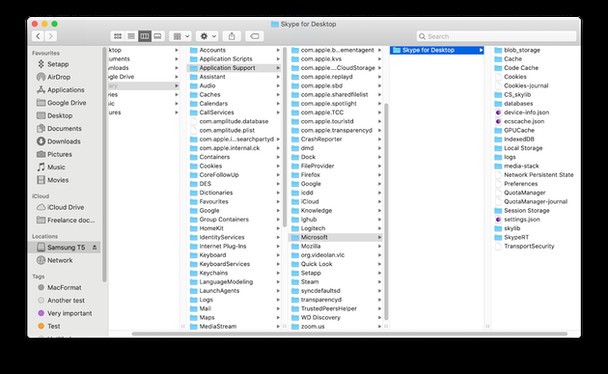
Task: Toggle column view button
Action: click(x=145, y=36)
